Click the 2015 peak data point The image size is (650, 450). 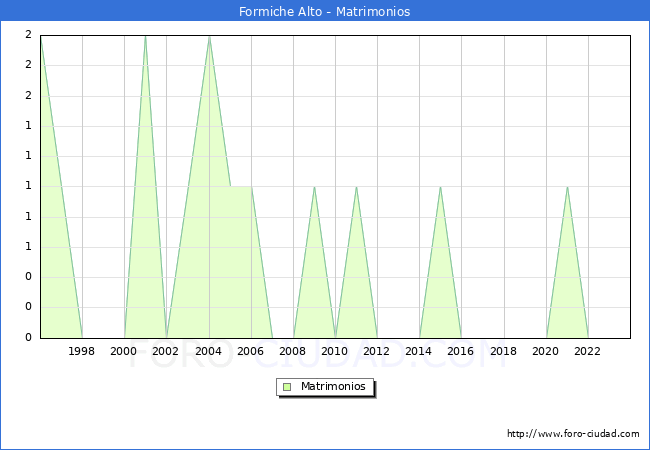click(x=440, y=187)
